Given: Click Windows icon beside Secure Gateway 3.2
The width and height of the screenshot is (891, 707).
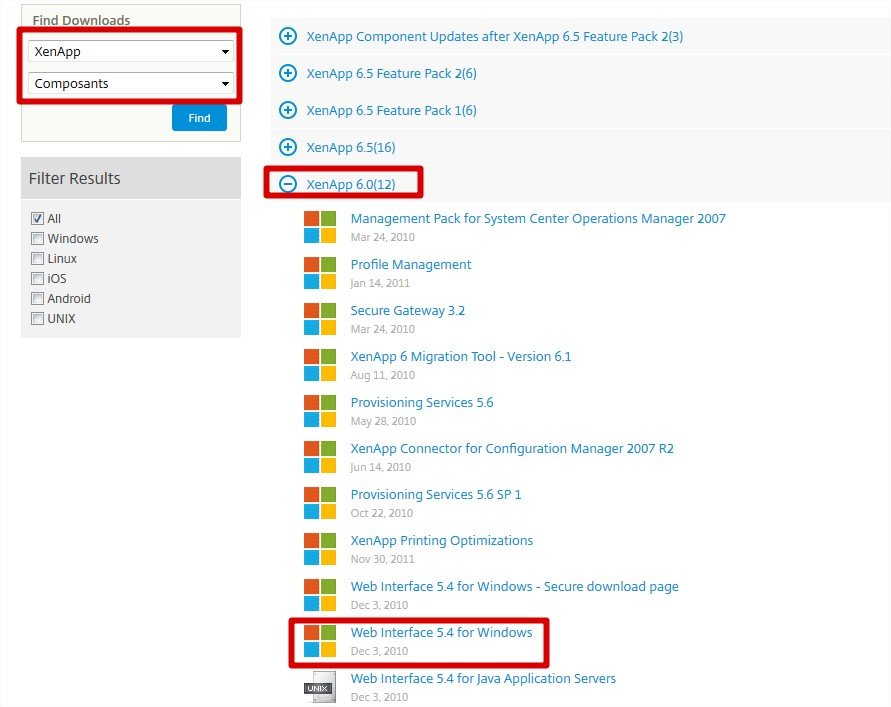Looking at the screenshot, I should coord(320,319).
